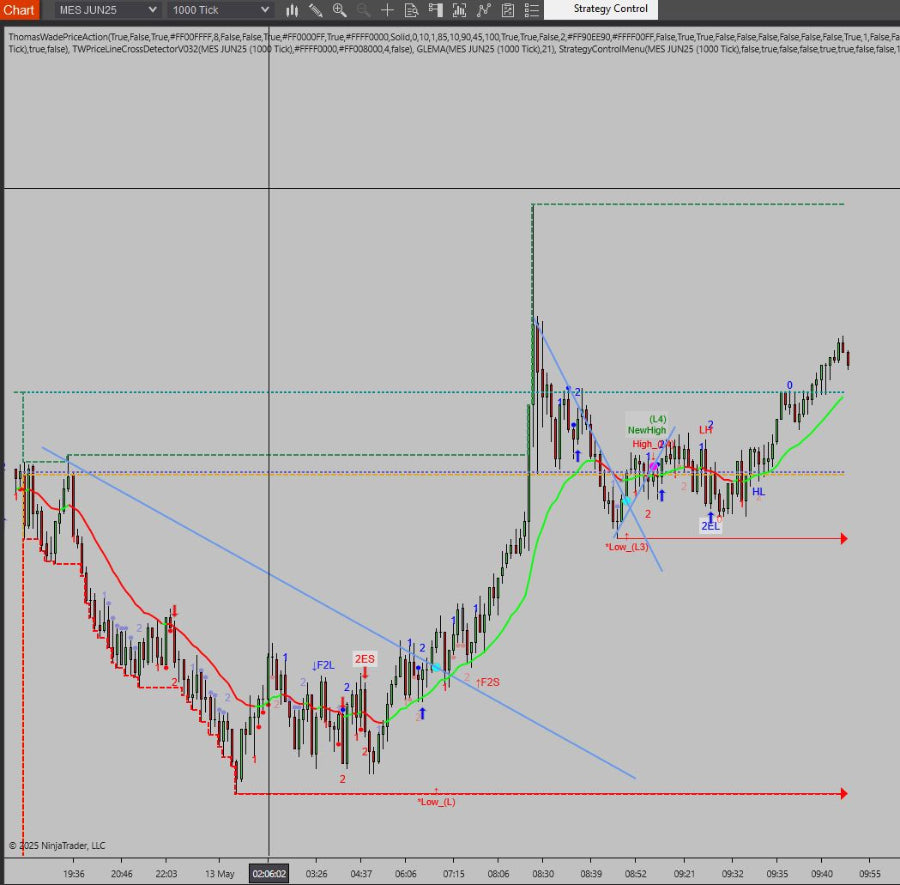Image resolution: width=900 pixels, height=885 pixels.
Task: Show the Data Box icon
Action: [x=412, y=10]
